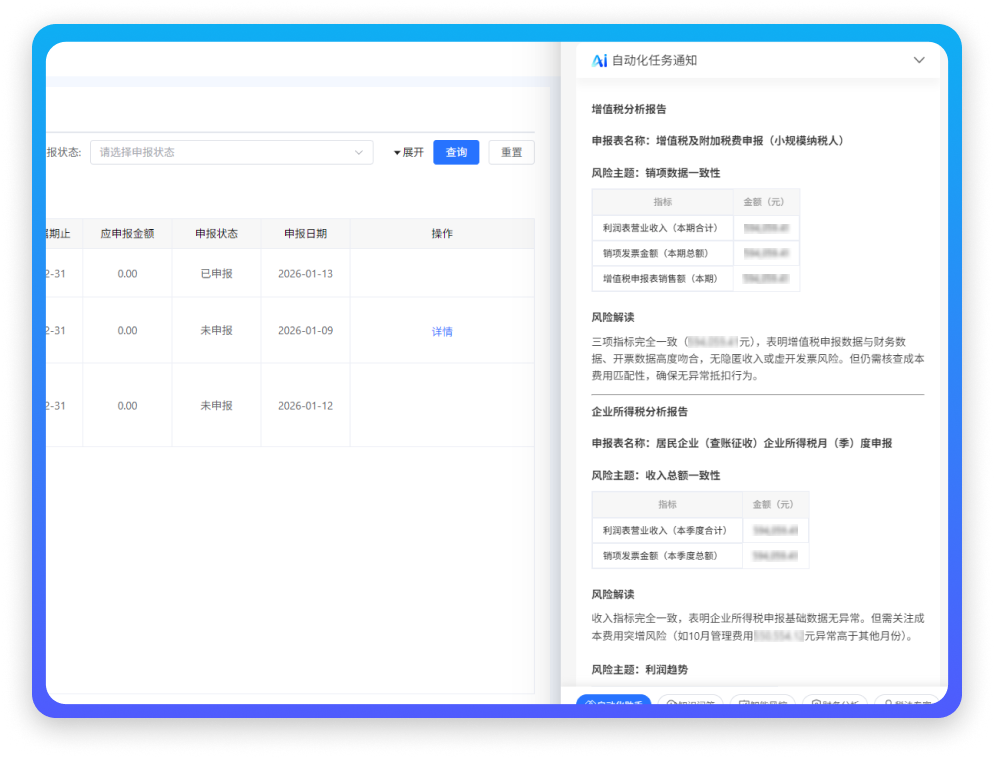Viewport: 994px width, 758px height.
Task: Select the row dated 2026-01-13
Action: [x=305, y=274]
